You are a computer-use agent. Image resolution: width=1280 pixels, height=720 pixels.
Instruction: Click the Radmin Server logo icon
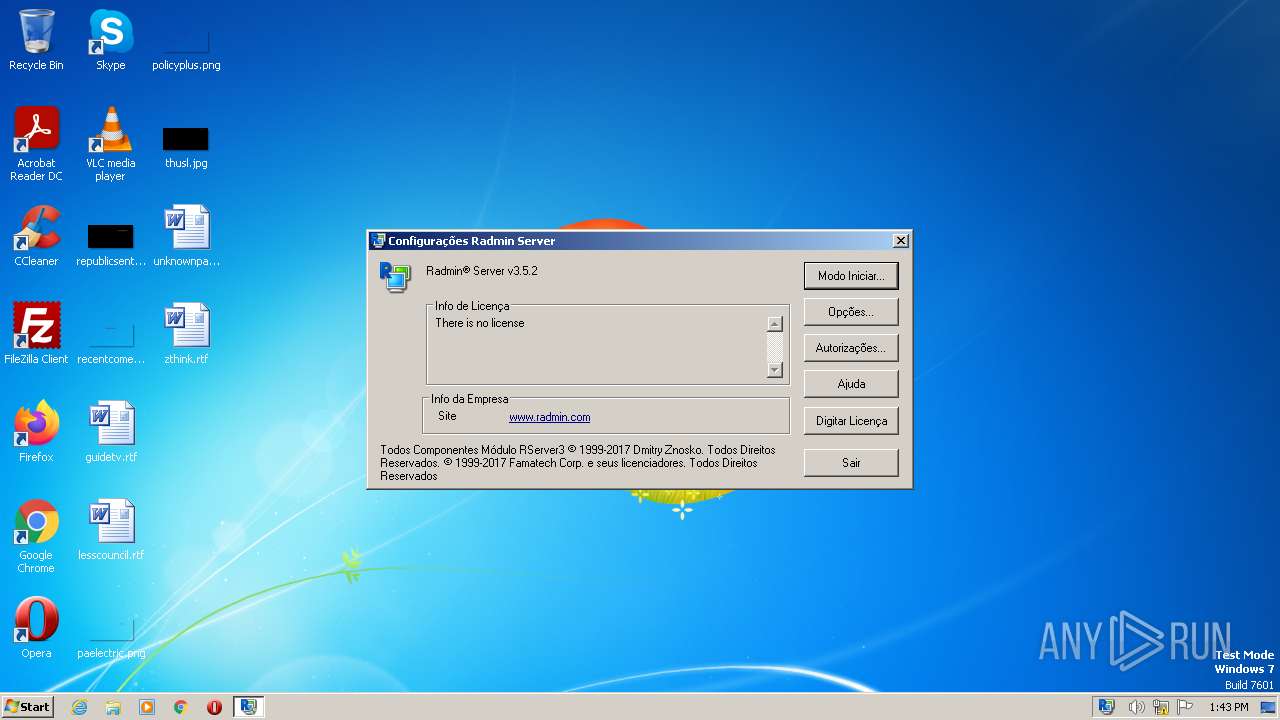tap(395, 276)
